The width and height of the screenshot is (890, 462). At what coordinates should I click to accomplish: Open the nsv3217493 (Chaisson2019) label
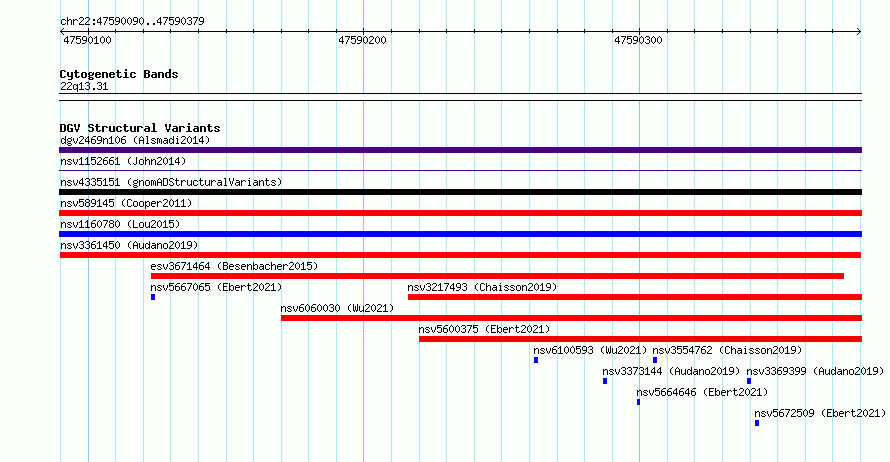point(482,287)
